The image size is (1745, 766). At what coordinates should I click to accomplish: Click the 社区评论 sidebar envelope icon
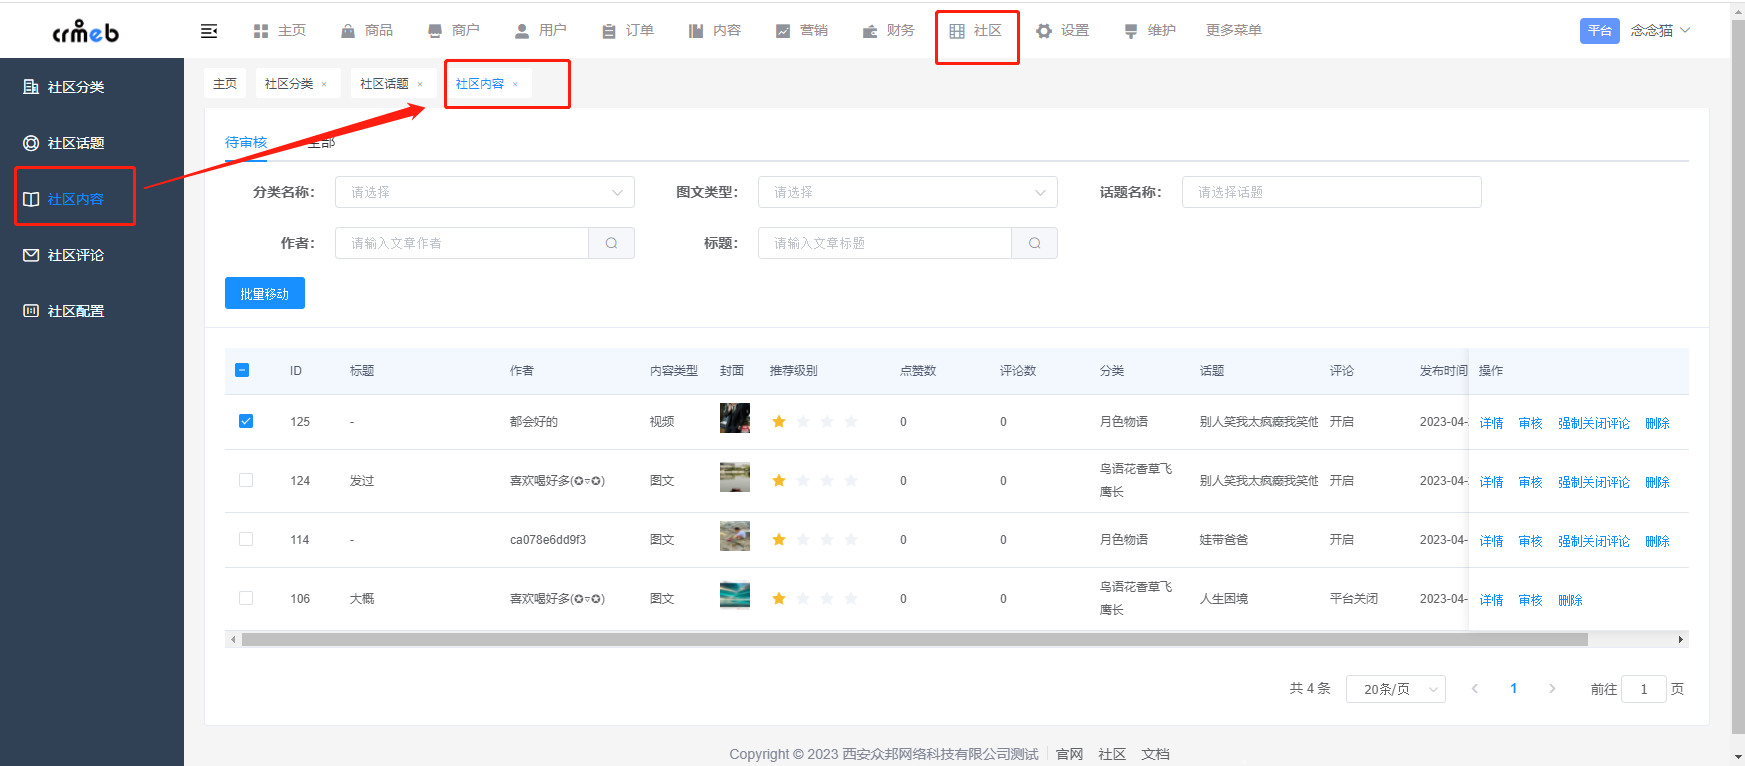31,255
